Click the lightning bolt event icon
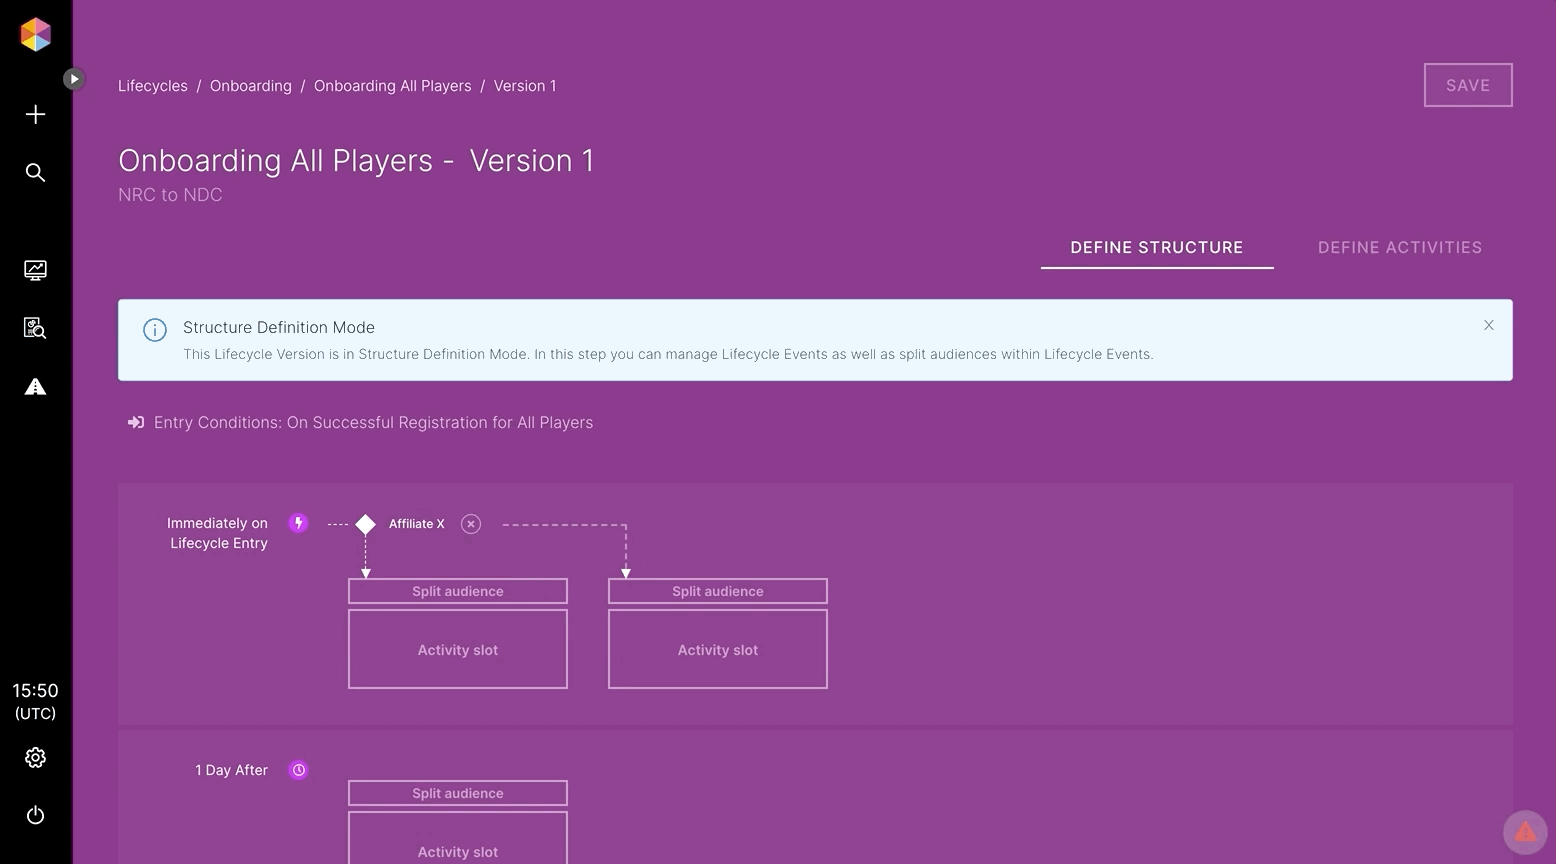The width and height of the screenshot is (1556, 864). coord(298,523)
